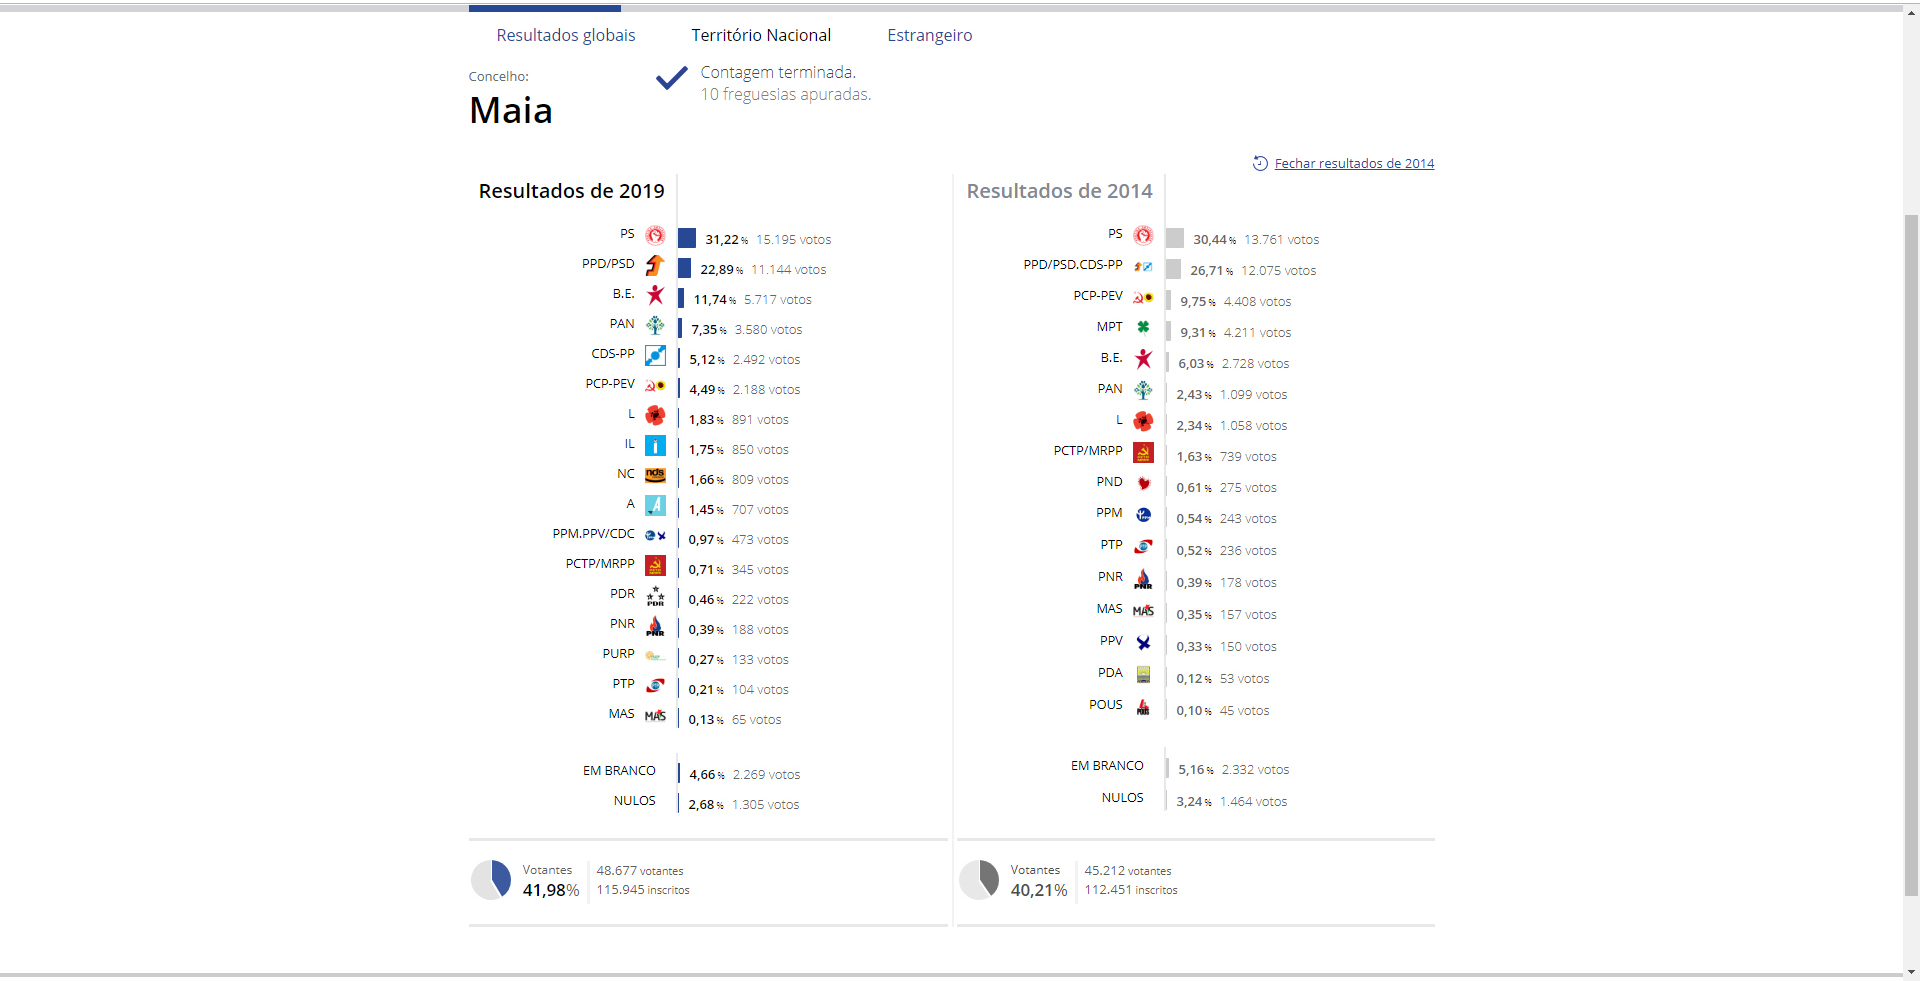
Task: Click the PNR flame logo in 2019 results
Action: (655, 626)
